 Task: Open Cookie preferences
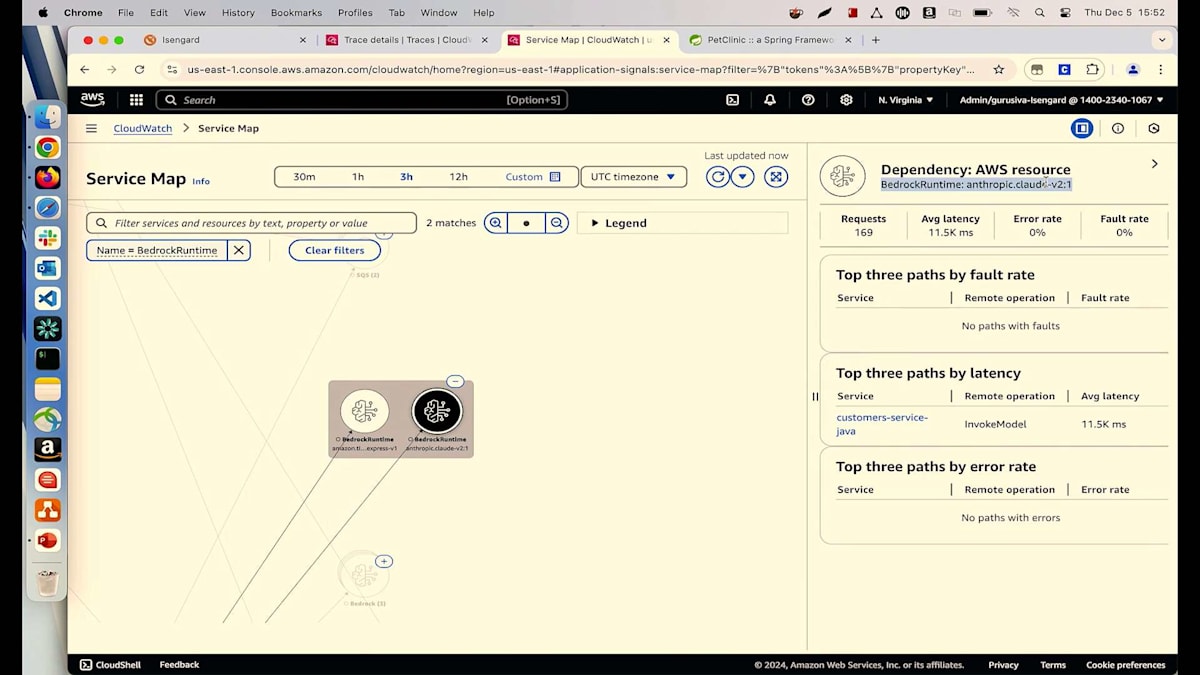click(1126, 664)
